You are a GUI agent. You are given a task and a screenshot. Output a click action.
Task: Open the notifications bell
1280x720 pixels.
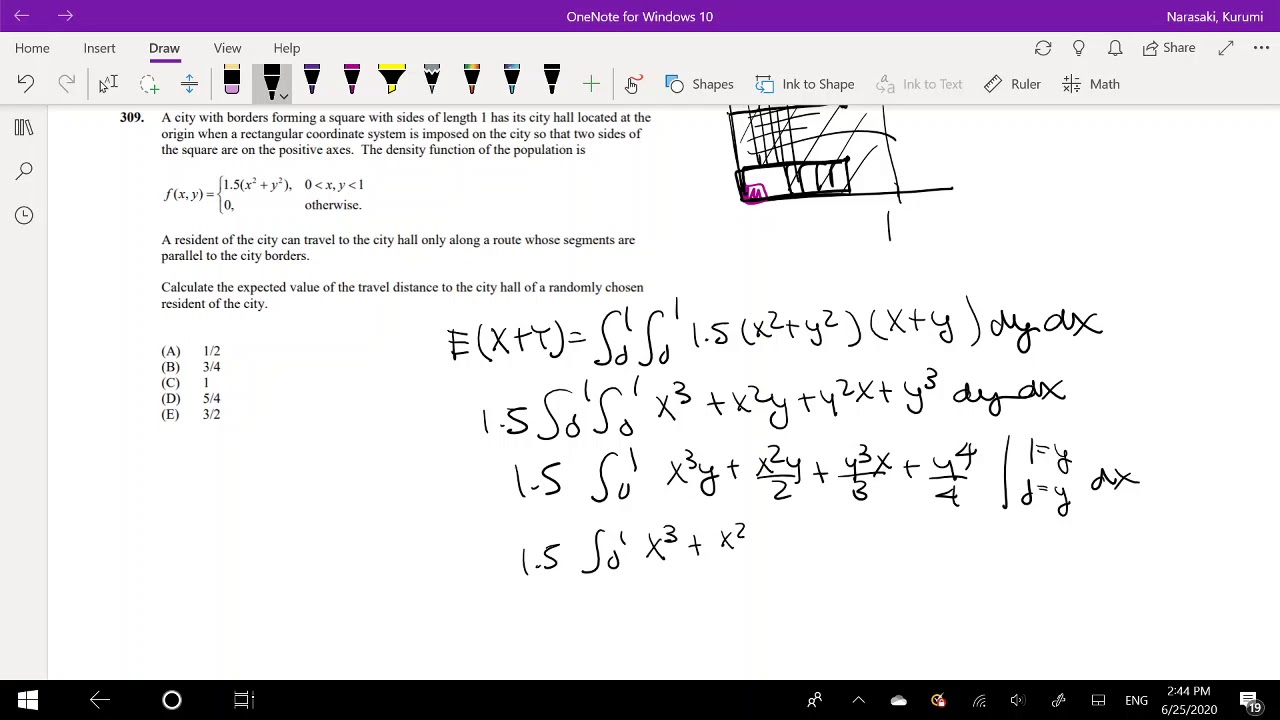[x=1115, y=48]
